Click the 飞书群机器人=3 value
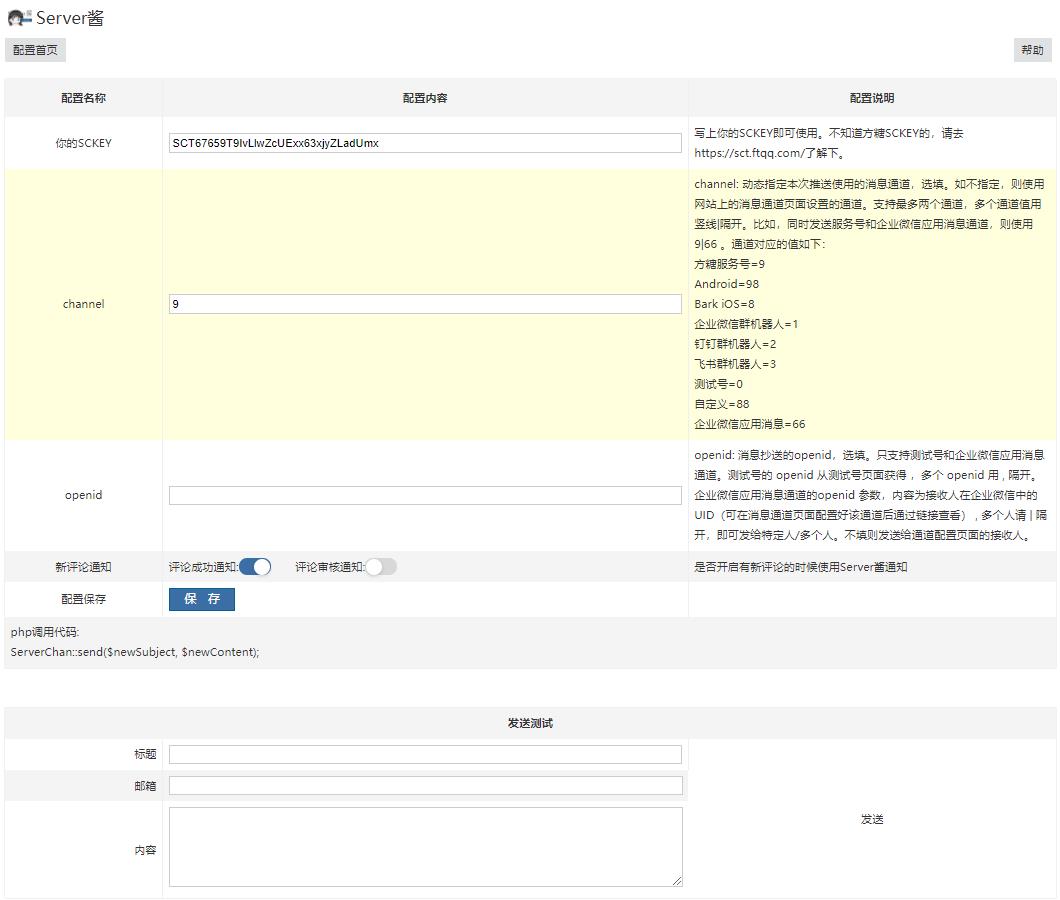The height and width of the screenshot is (900, 1060). pos(736,364)
